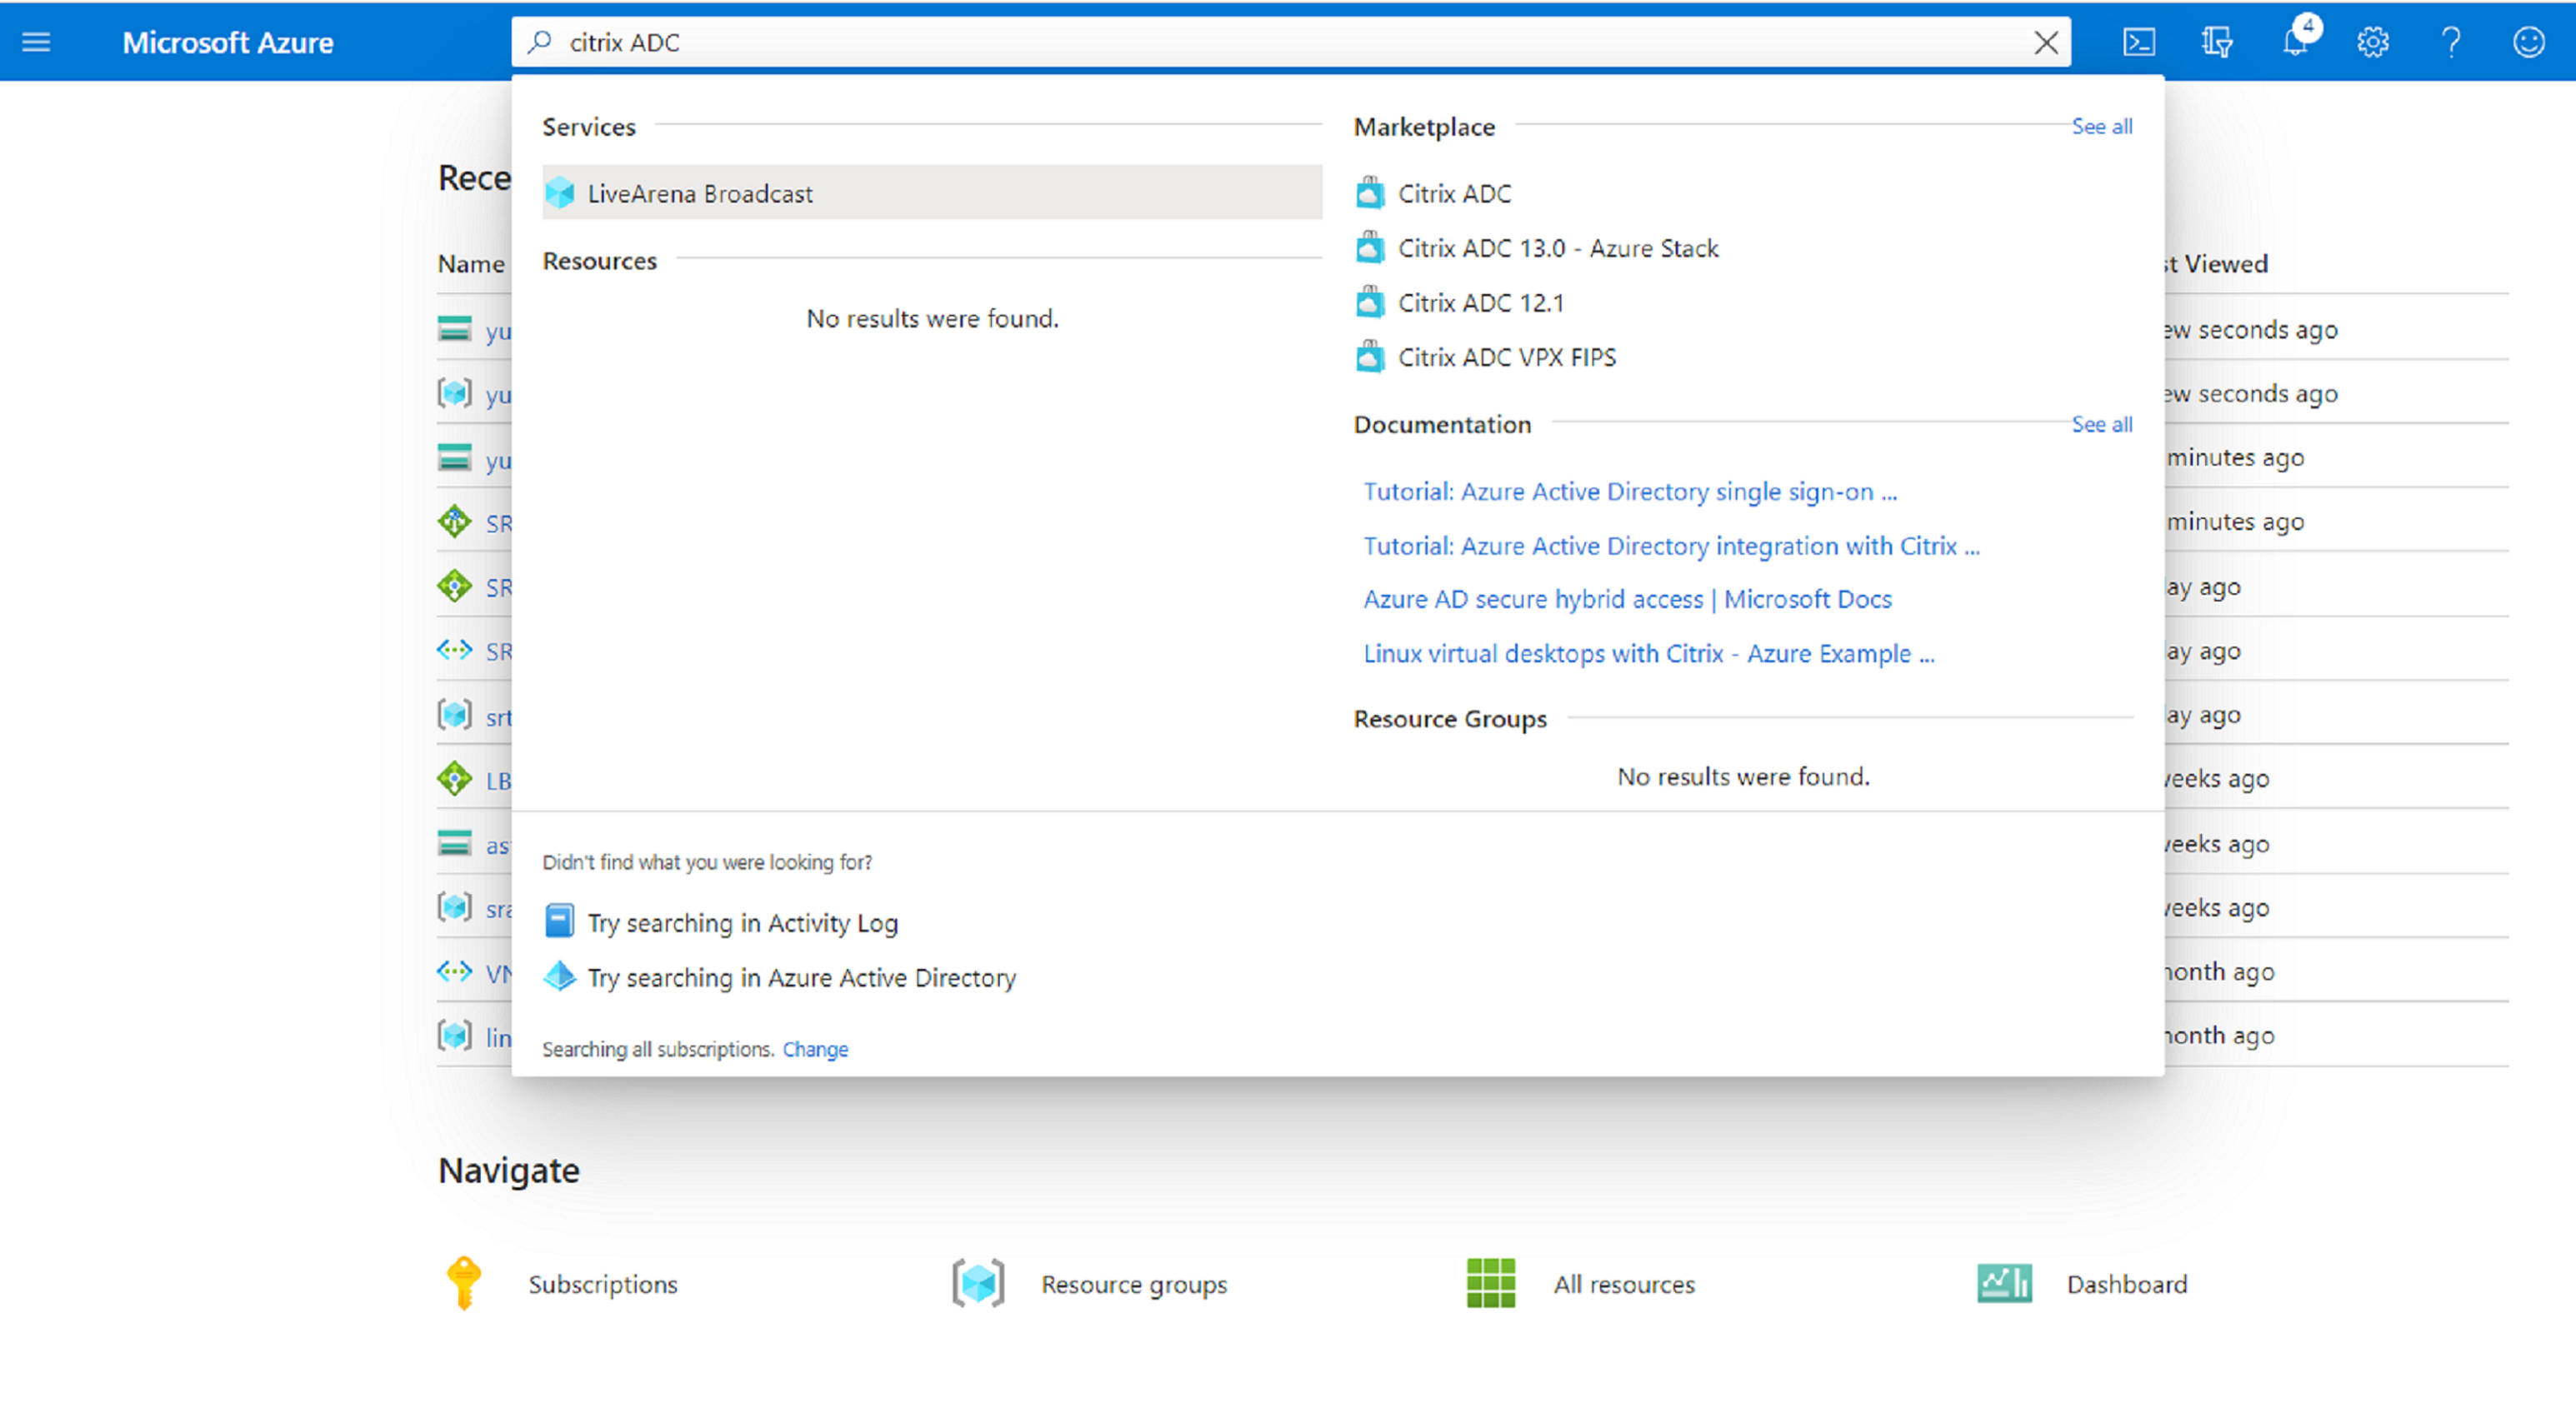Click the clear search X button

[x=2047, y=42]
